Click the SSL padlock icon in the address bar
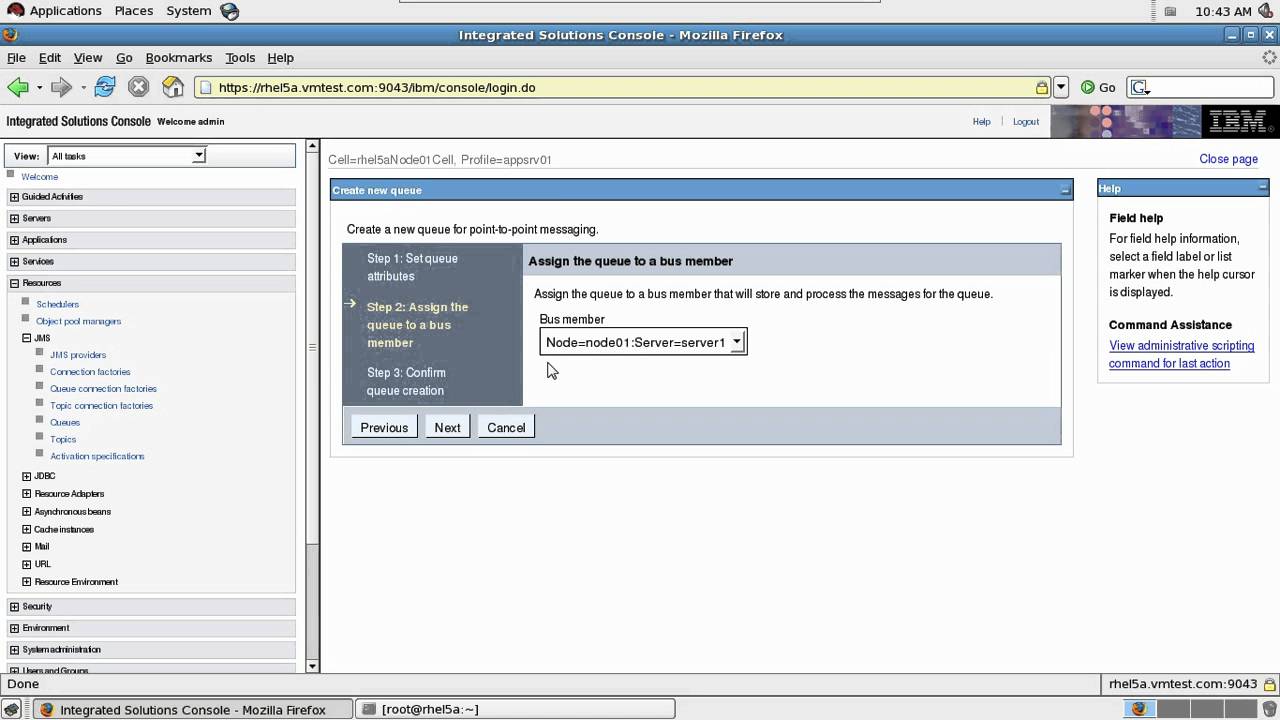The height and width of the screenshot is (720, 1280). tap(1041, 87)
